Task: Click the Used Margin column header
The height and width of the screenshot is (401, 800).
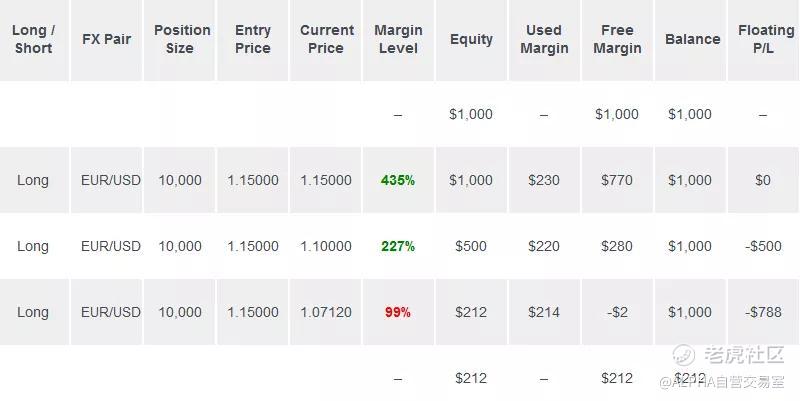Action: point(544,39)
